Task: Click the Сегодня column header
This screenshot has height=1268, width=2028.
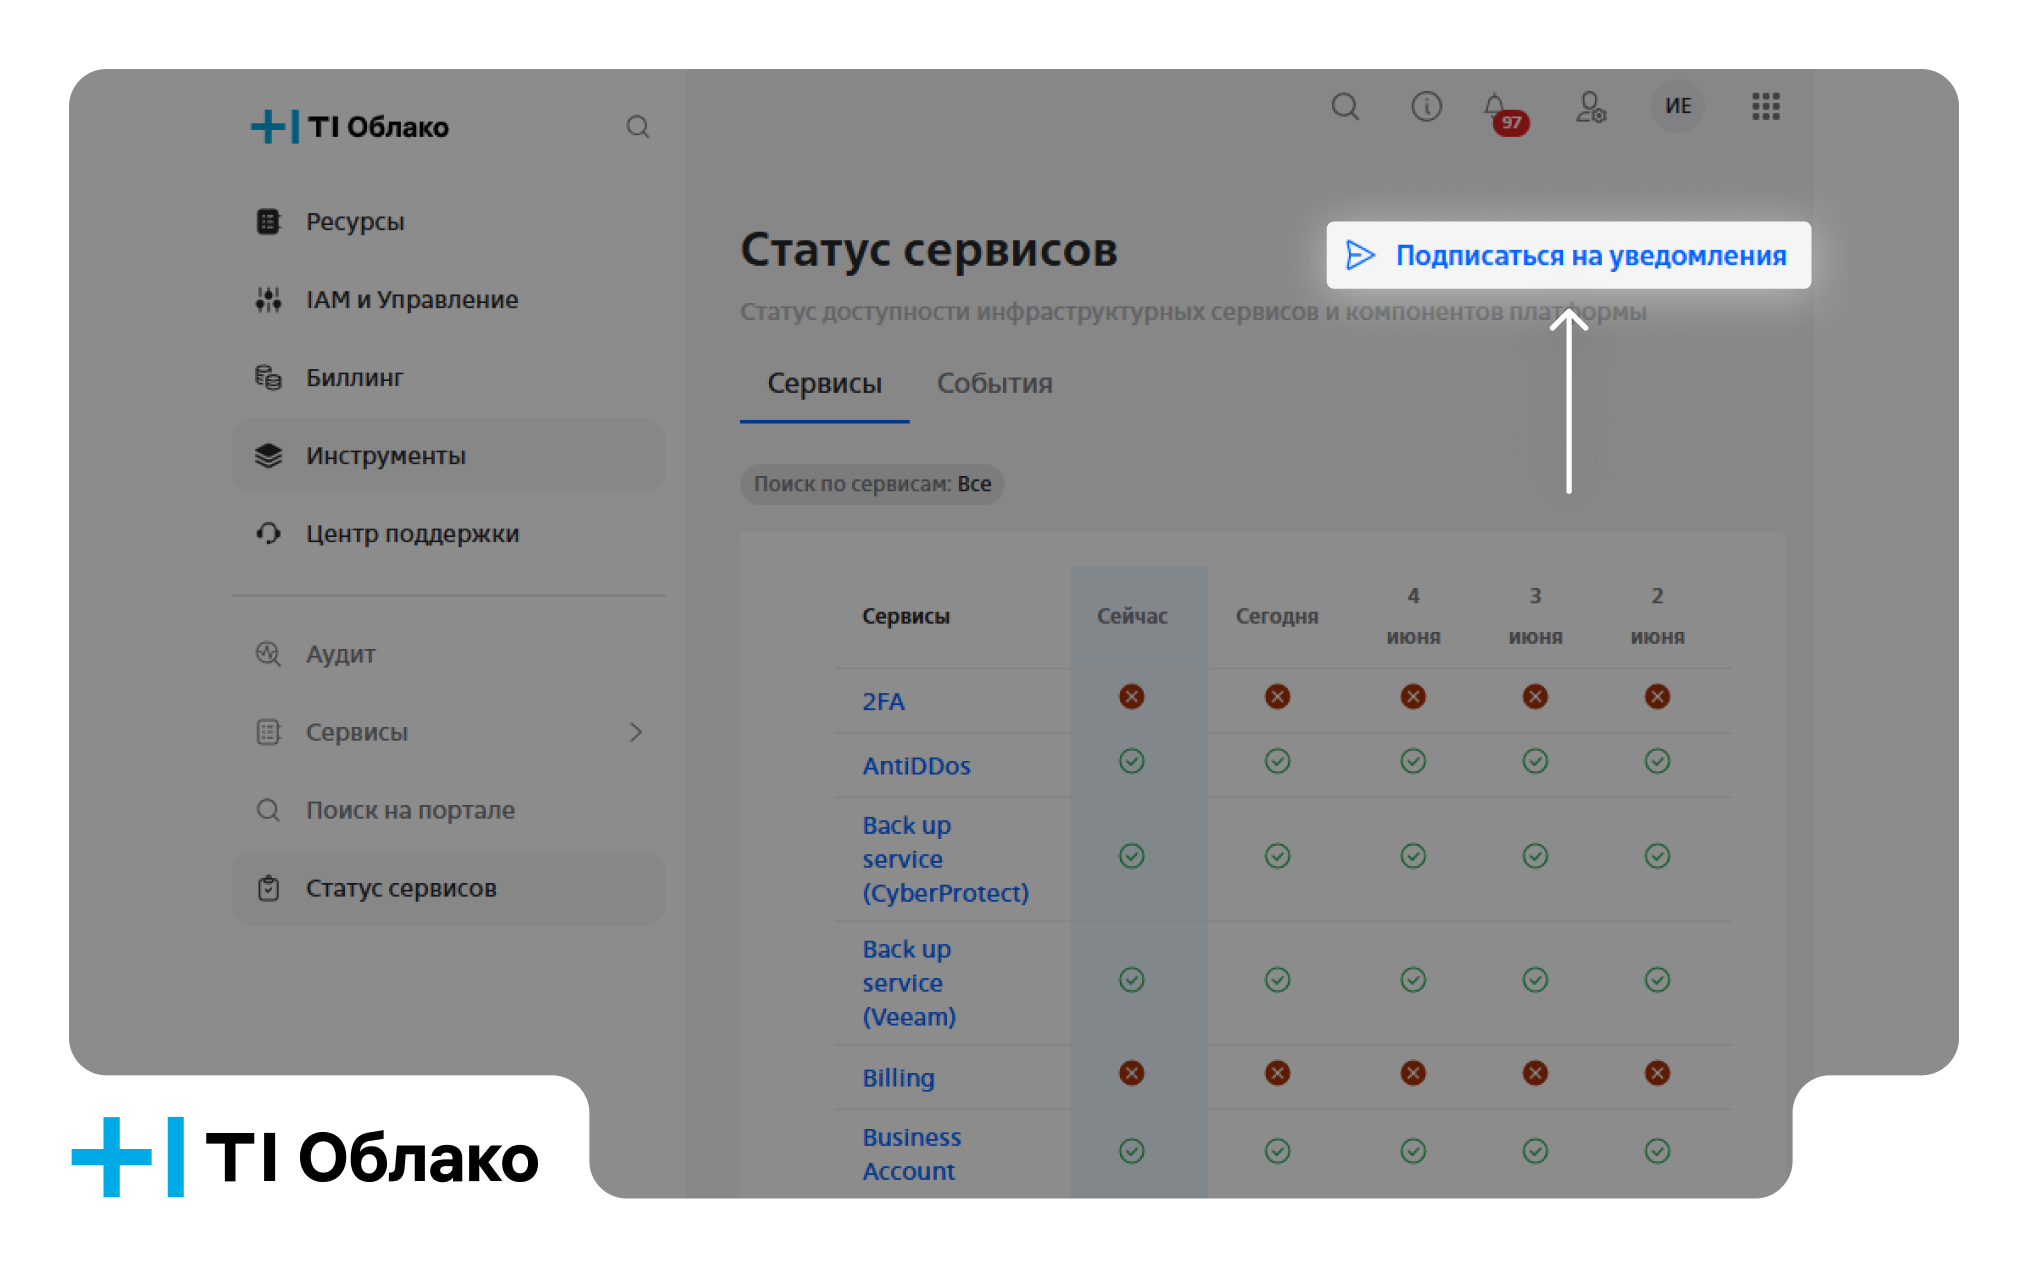Action: click(x=1277, y=616)
